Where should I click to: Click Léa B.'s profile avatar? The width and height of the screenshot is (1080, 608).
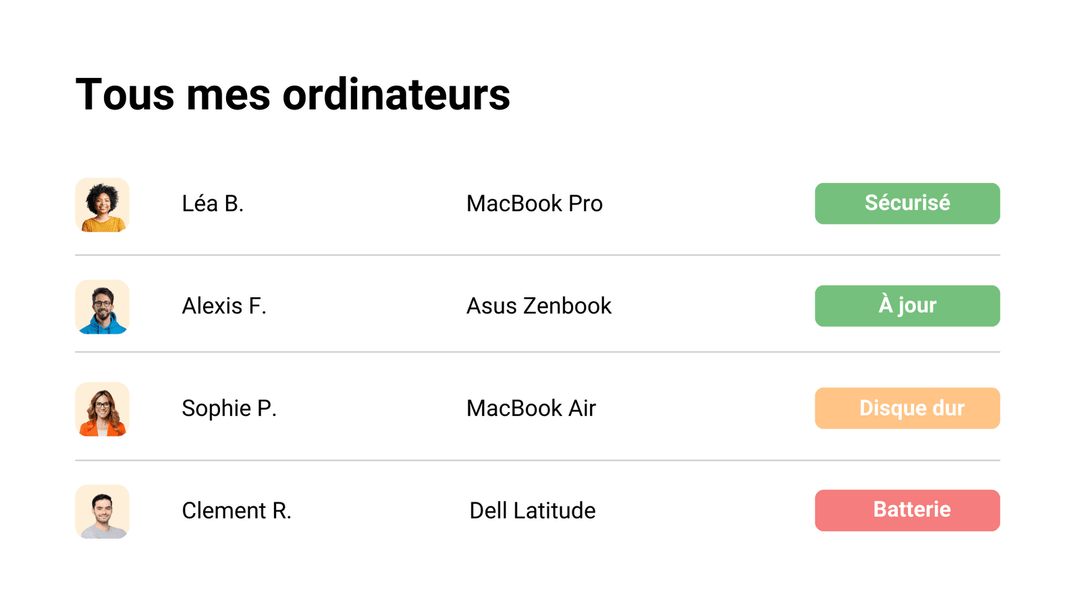[101, 204]
